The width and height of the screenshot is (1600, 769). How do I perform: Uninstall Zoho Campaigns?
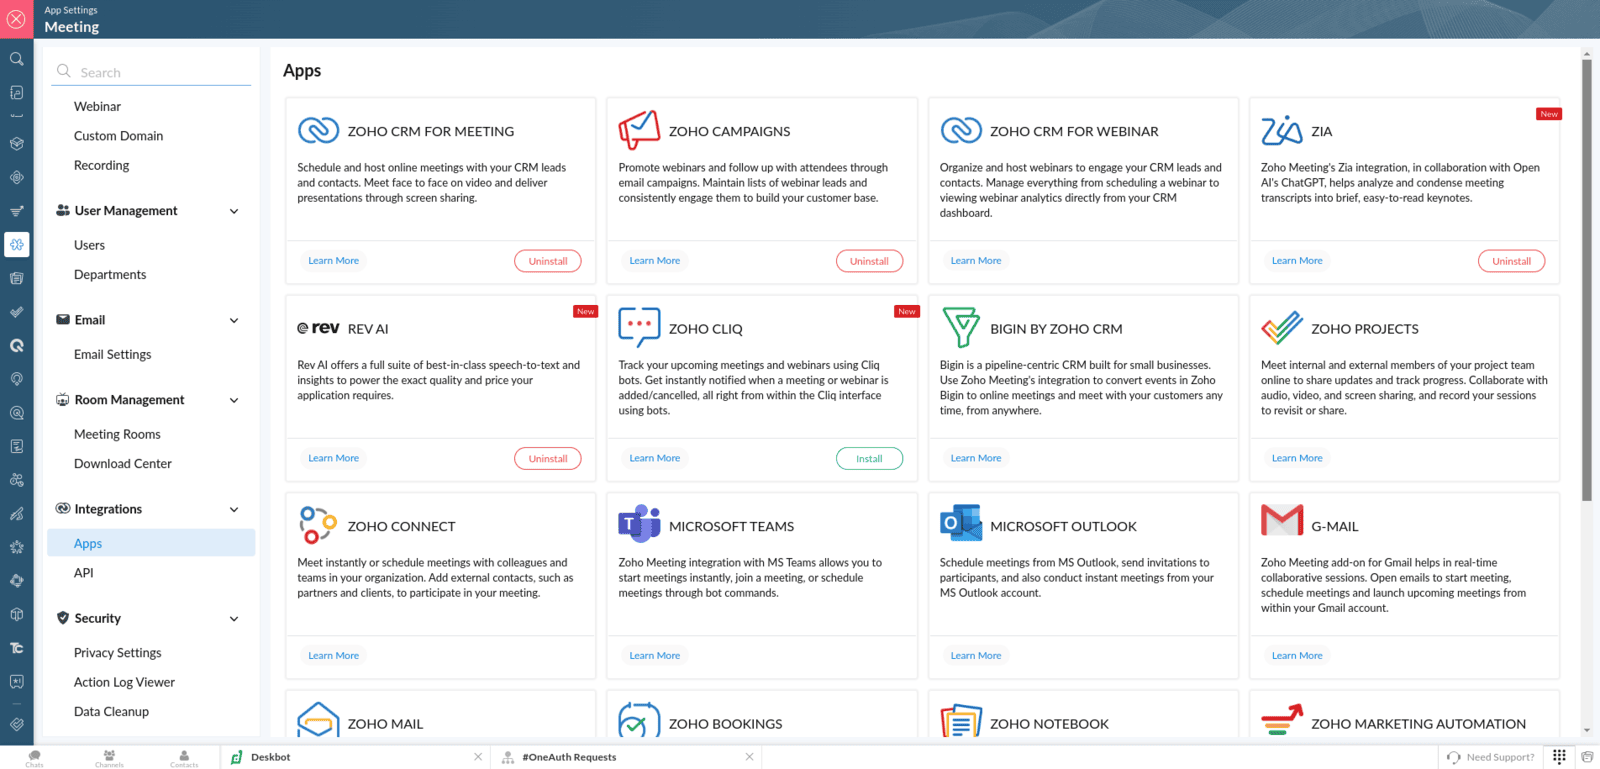pos(869,261)
